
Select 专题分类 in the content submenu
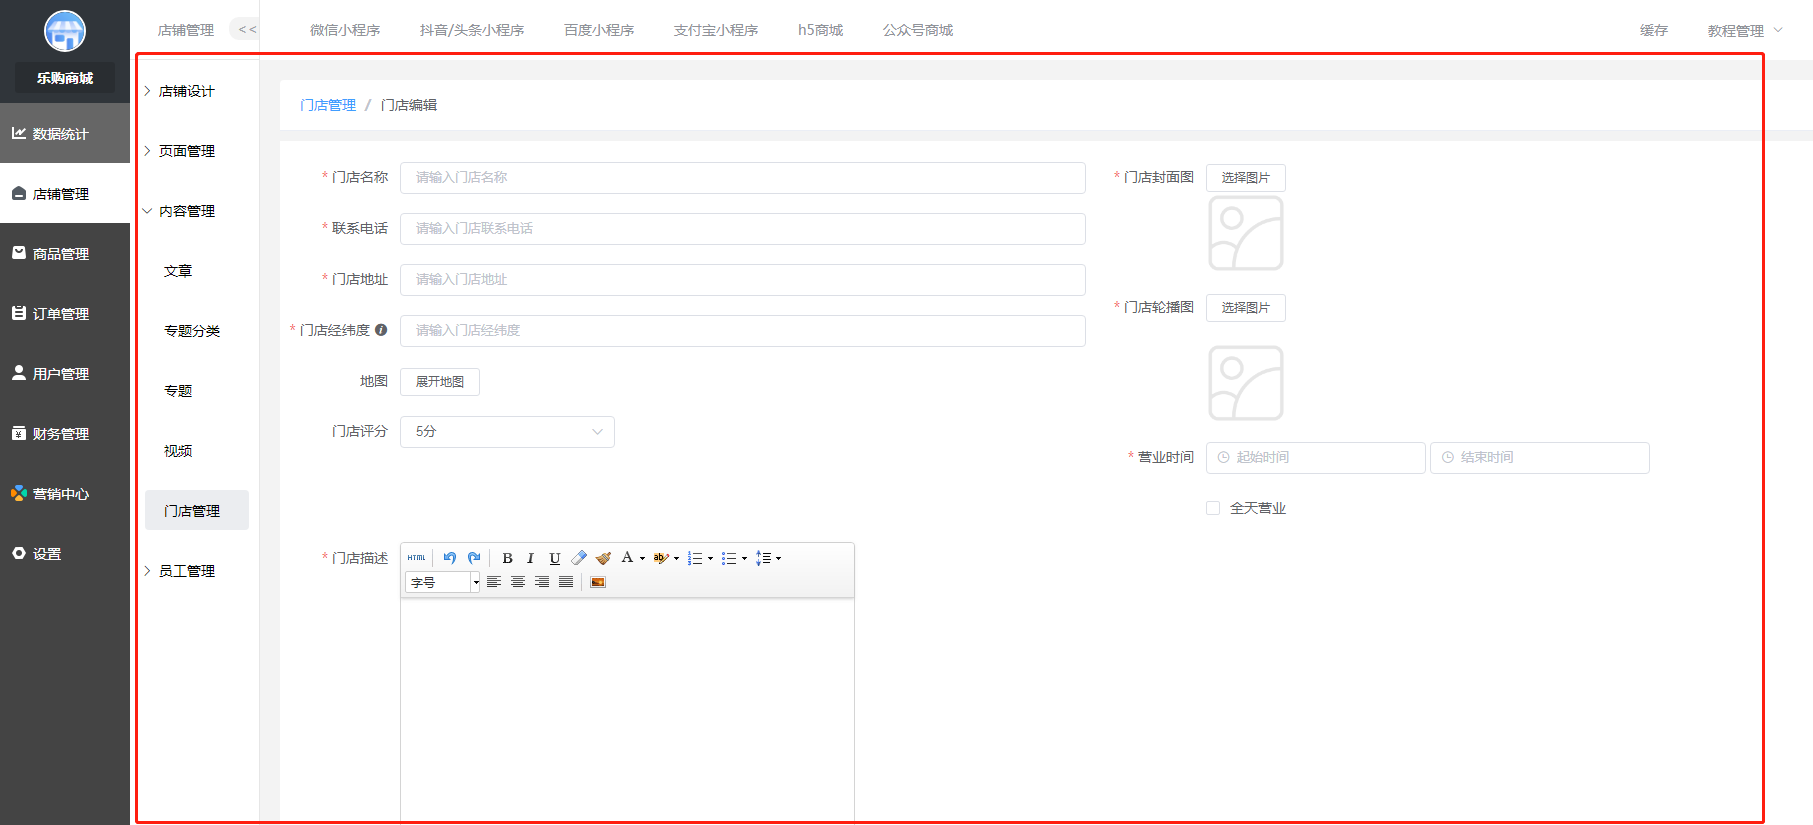tap(192, 331)
